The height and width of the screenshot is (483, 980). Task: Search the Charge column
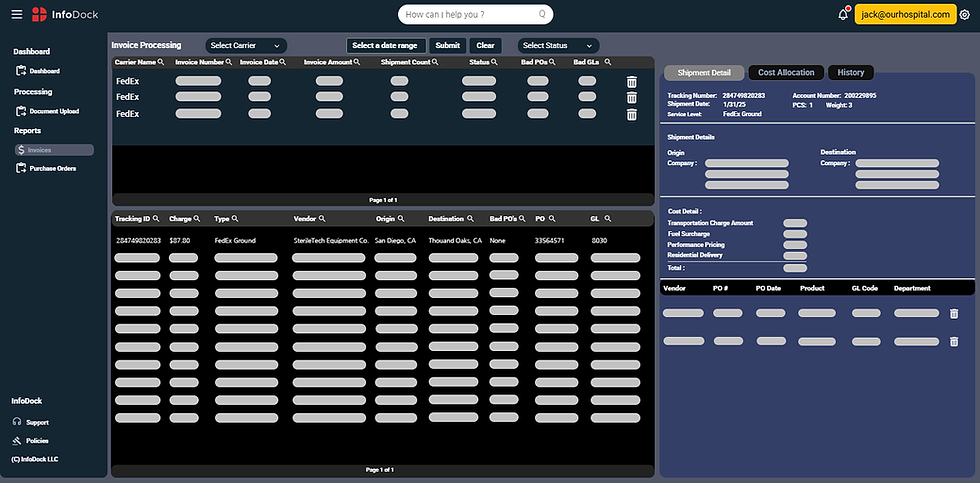point(197,219)
